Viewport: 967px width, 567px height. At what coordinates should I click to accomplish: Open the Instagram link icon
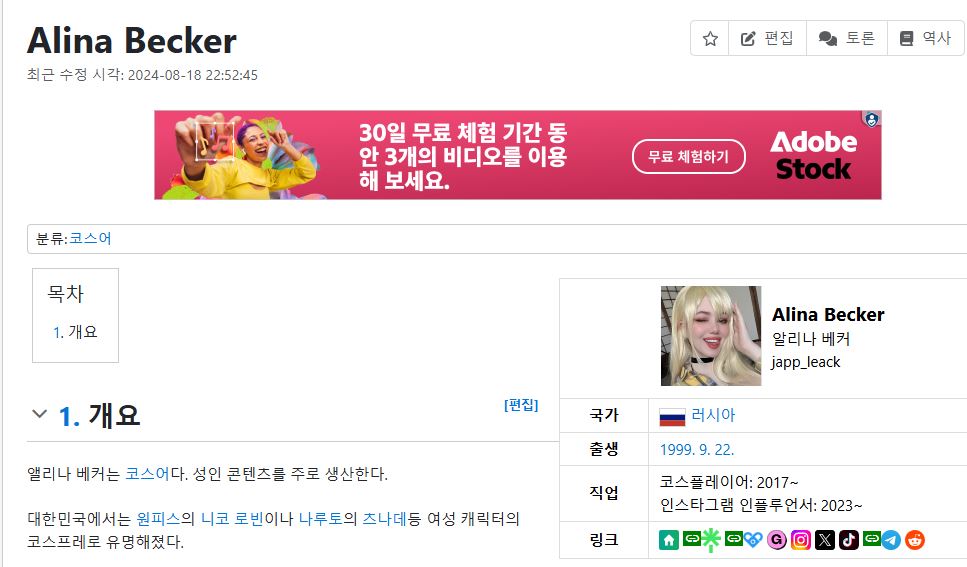point(800,540)
